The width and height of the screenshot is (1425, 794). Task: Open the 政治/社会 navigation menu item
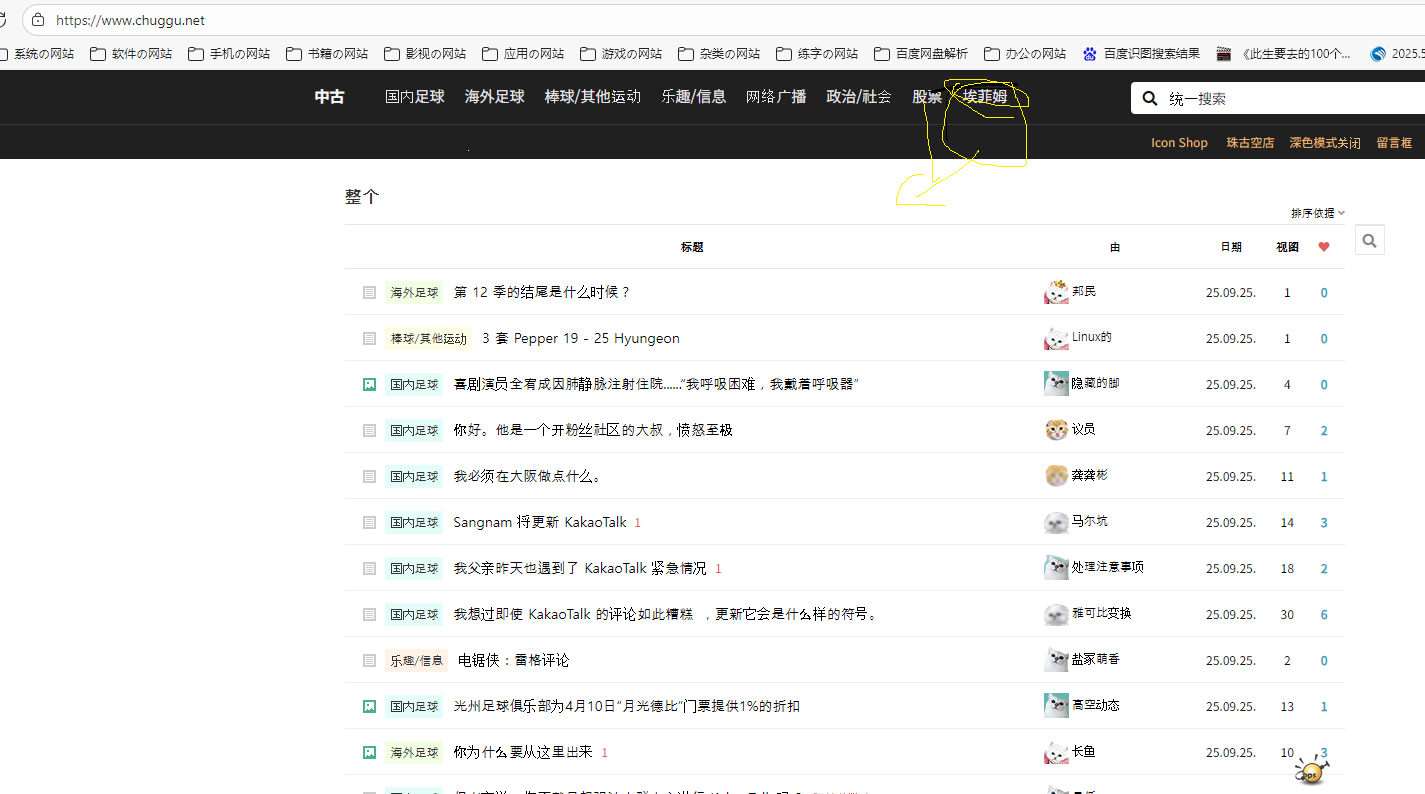click(x=858, y=97)
